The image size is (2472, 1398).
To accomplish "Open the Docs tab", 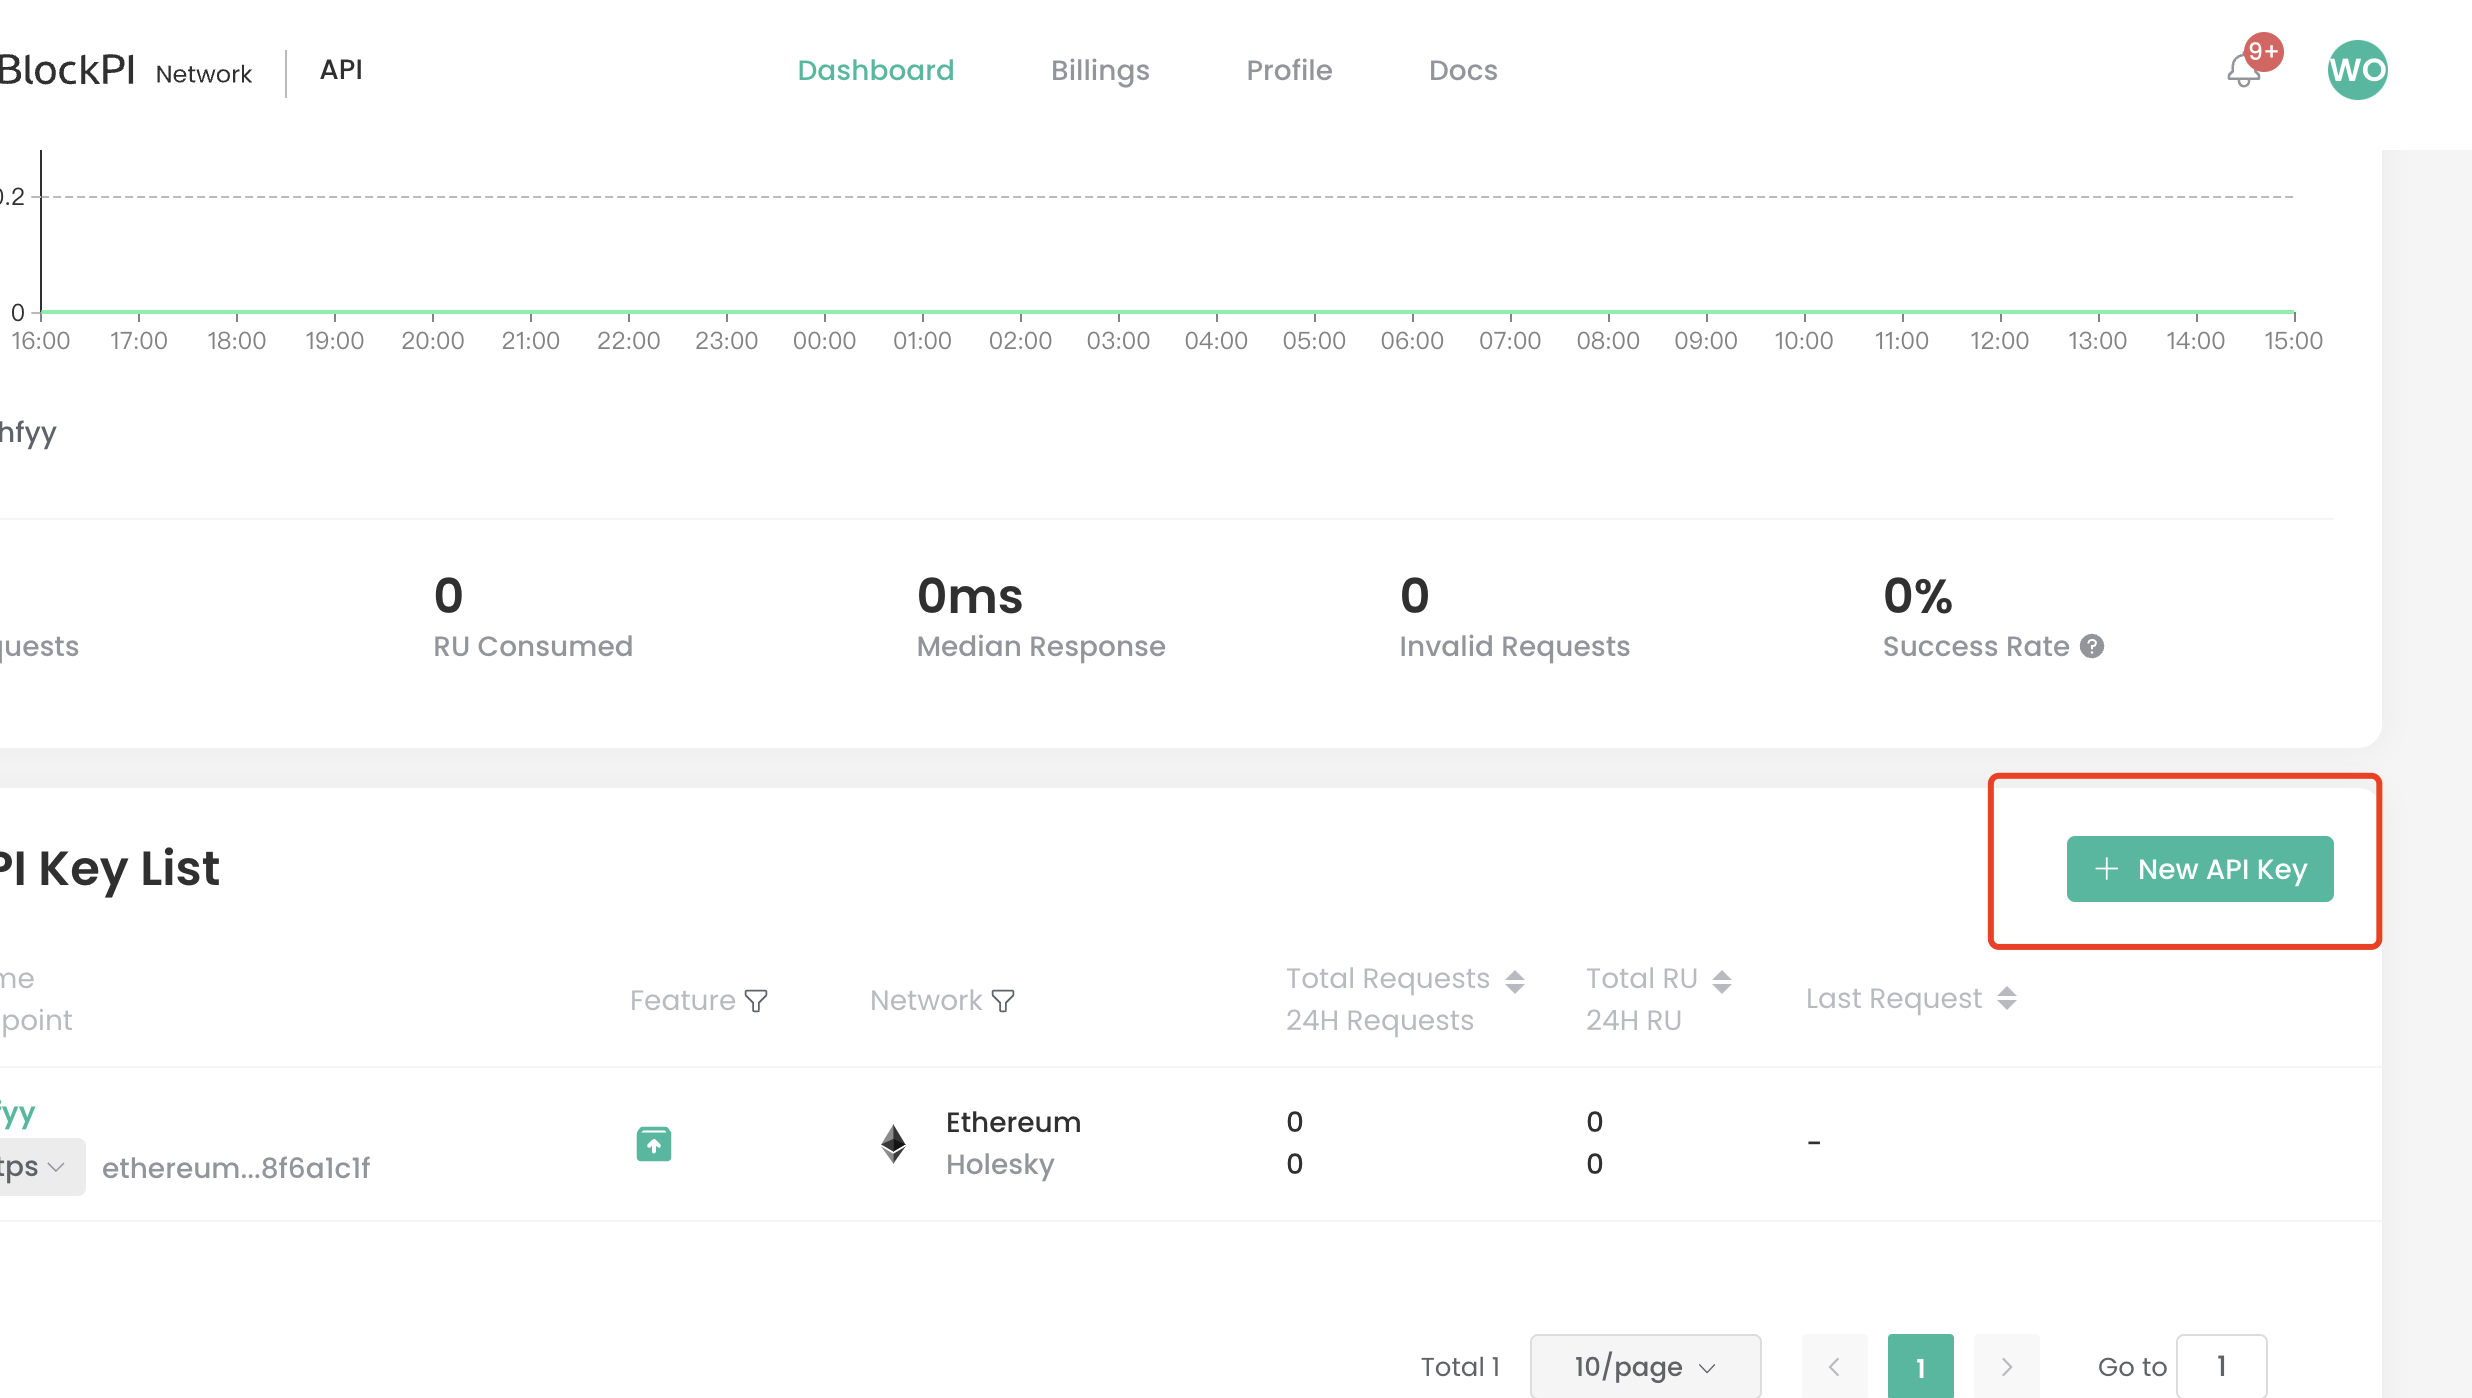I will point(1463,70).
